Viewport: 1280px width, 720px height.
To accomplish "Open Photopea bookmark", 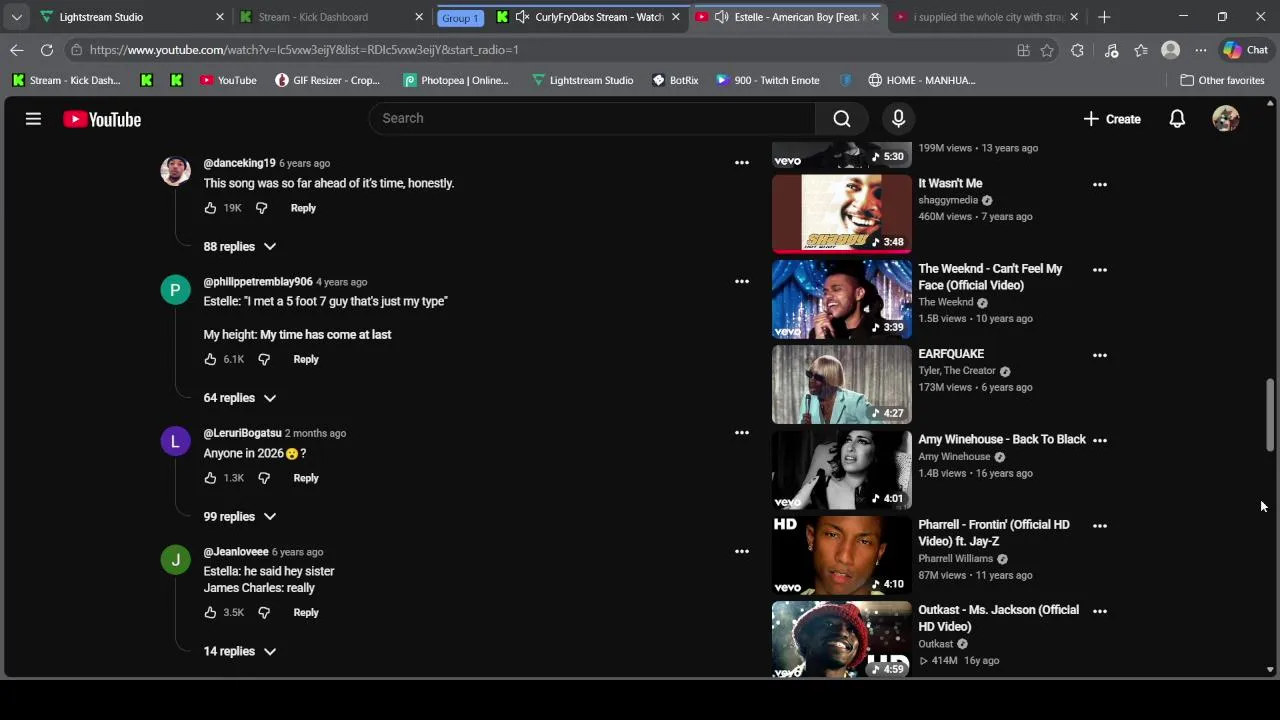I will pyautogui.click(x=455, y=80).
